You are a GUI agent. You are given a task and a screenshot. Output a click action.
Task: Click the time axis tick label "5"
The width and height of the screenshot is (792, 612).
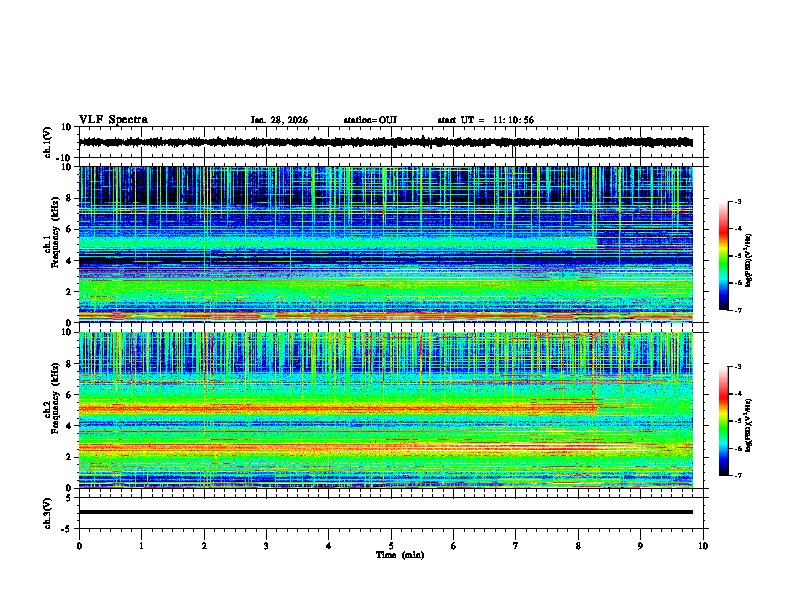[391, 546]
